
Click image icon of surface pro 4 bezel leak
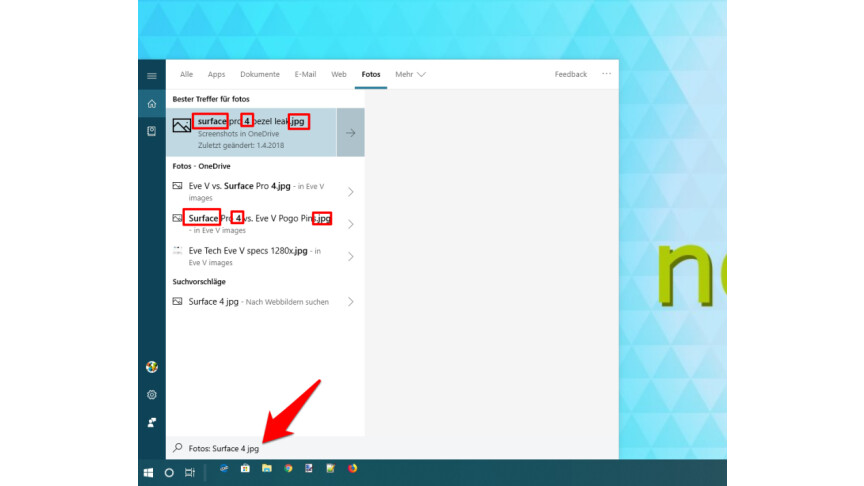click(181, 126)
